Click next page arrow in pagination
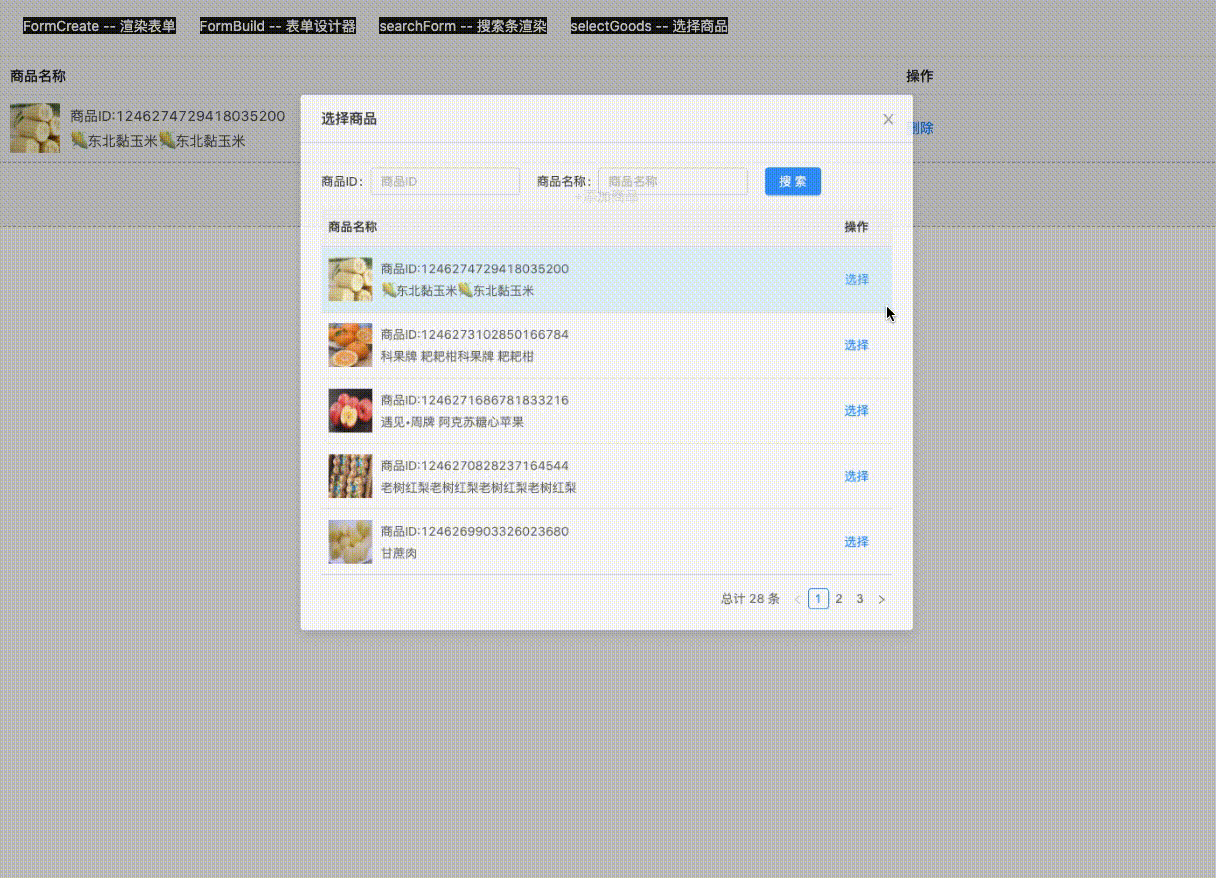Viewport: 1216px width, 878px height. click(881, 599)
